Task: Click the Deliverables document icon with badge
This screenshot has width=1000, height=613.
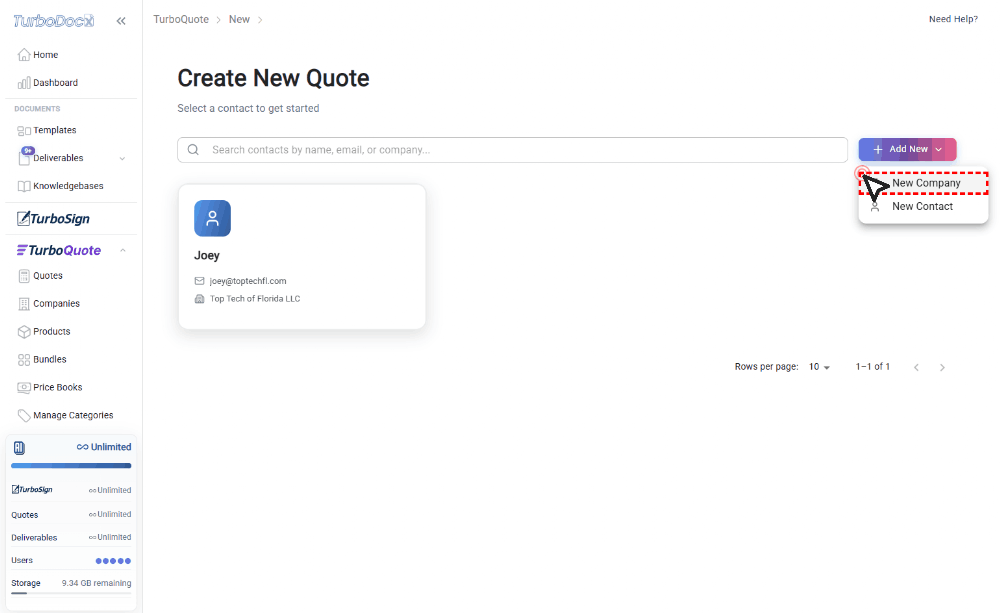Action: [24, 157]
